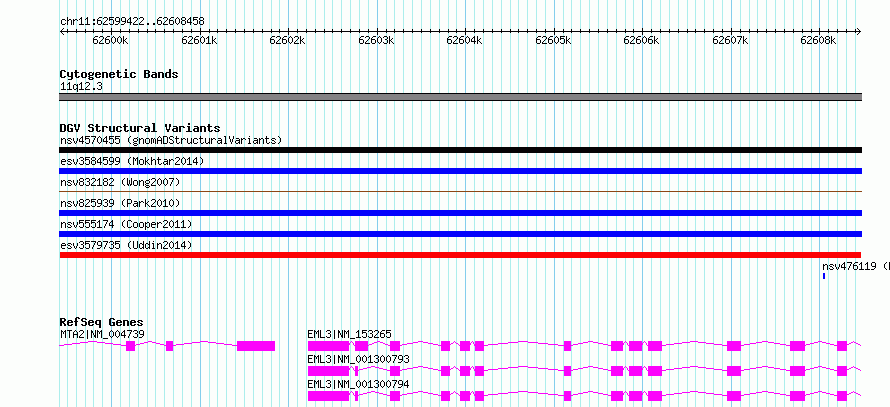Open the EML3|NM_153265 transcript label
Image resolution: width=890 pixels, height=407 pixels.
tap(349, 334)
